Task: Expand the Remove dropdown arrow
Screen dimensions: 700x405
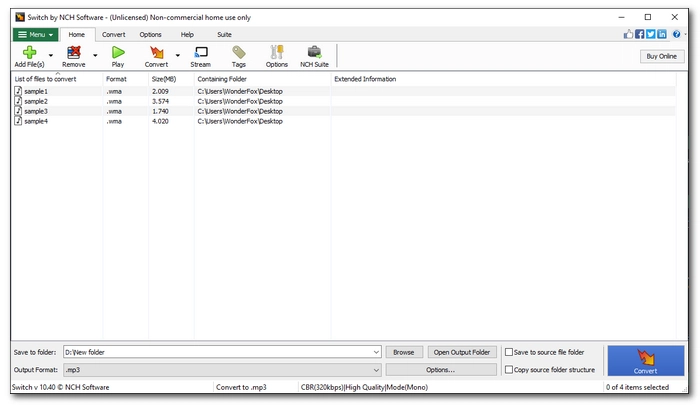Action: pyautogui.click(x=95, y=55)
